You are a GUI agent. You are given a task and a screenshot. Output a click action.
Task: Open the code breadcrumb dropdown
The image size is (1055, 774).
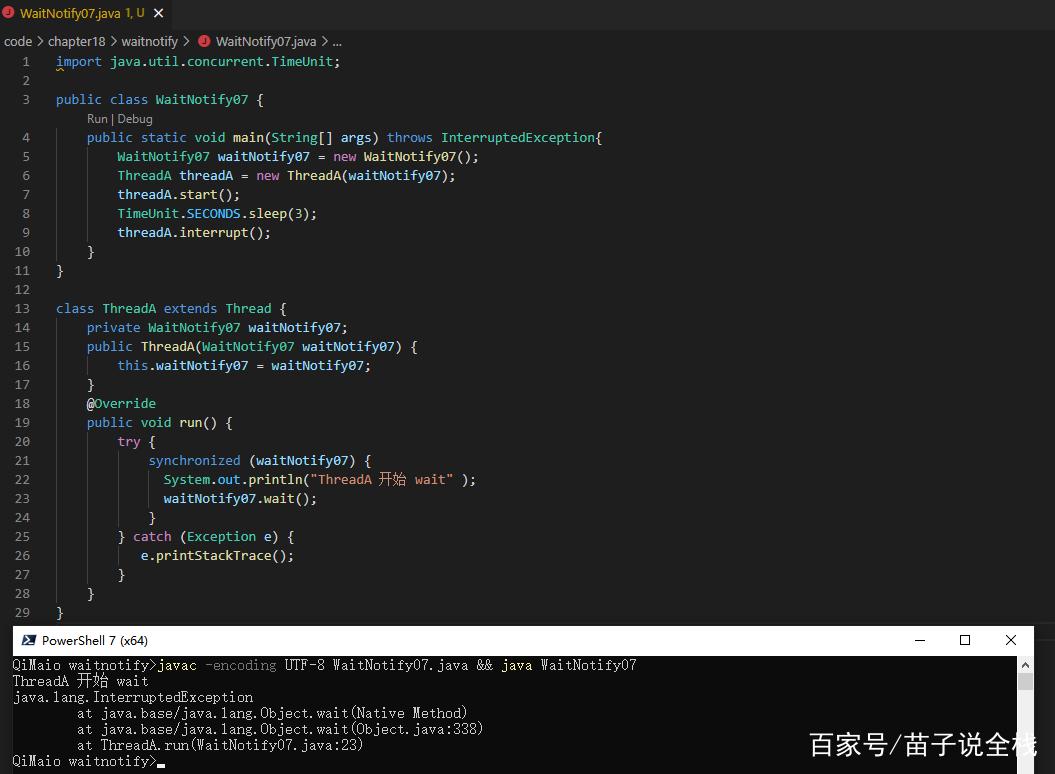tap(18, 41)
